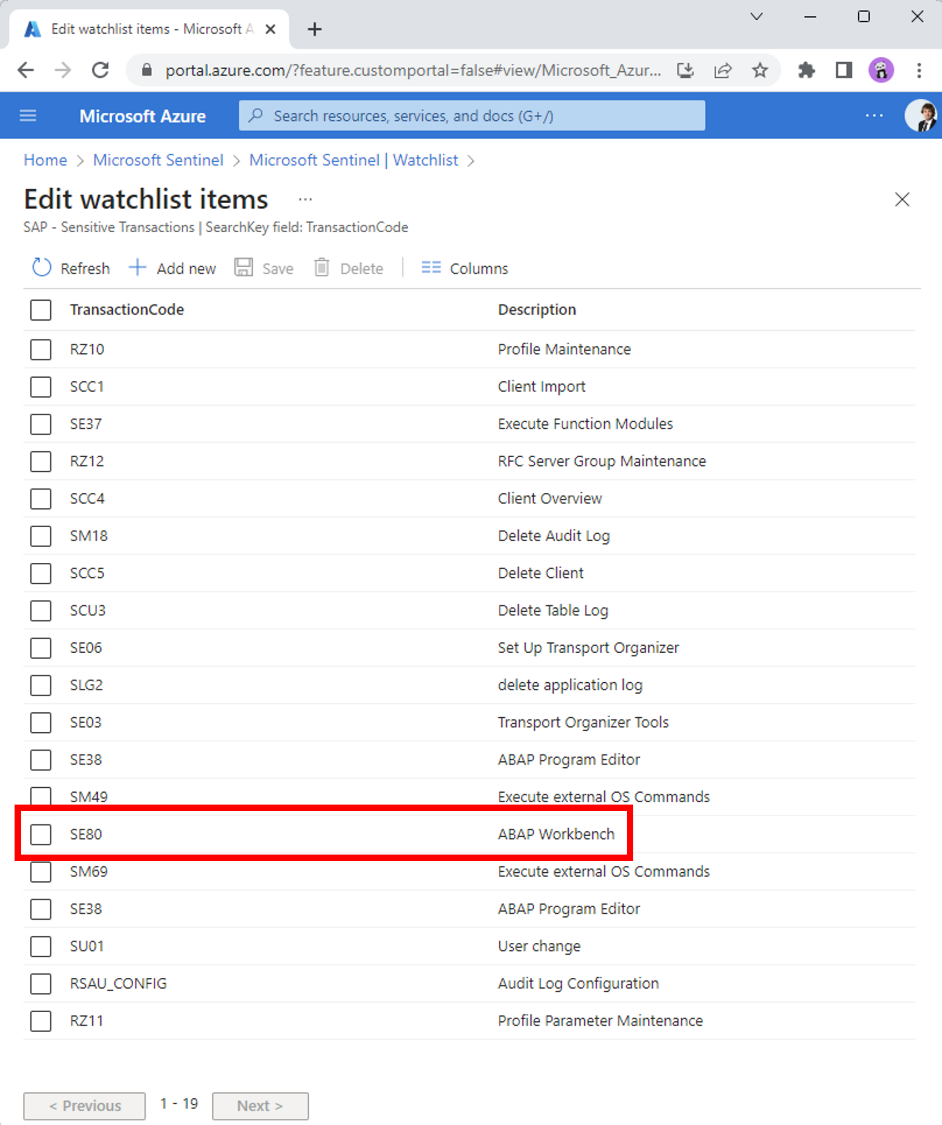
Task: Click the browser forward arrow
Action: tap(63, 70)
